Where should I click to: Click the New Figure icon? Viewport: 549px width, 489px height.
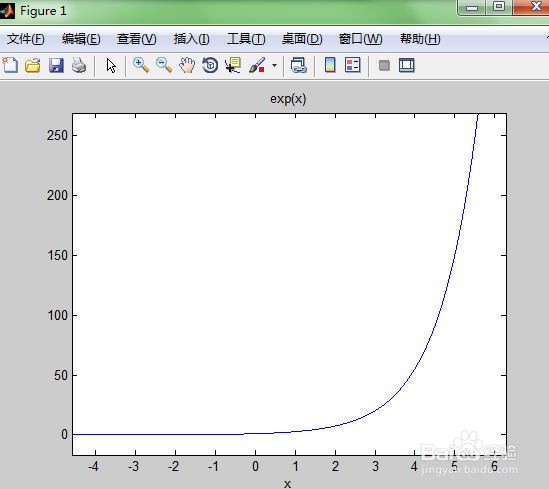click(10, 65)
